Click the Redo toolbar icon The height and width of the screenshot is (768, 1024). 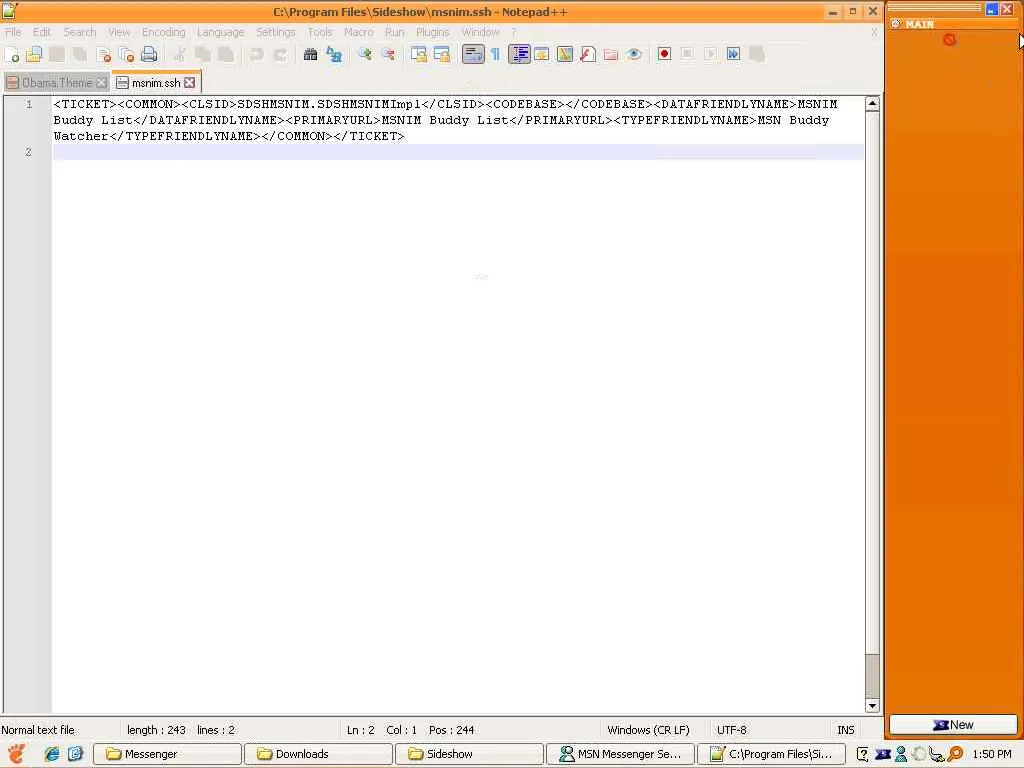pyautogui.click(x=280, y=54)
